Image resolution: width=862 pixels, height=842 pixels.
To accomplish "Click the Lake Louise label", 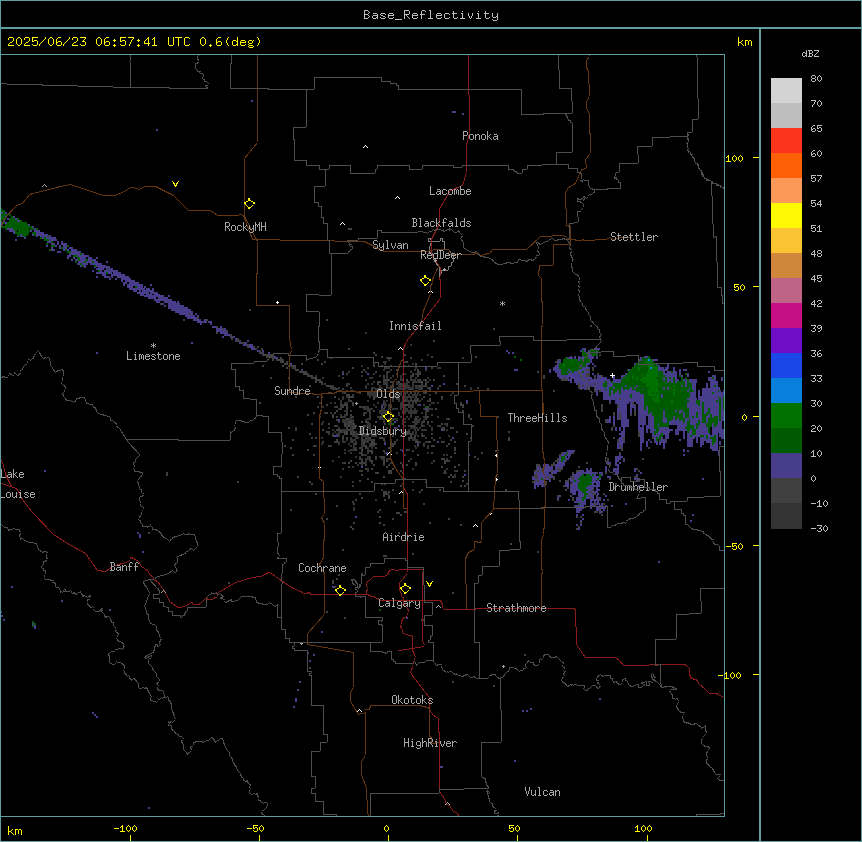I will coord(18,484).
